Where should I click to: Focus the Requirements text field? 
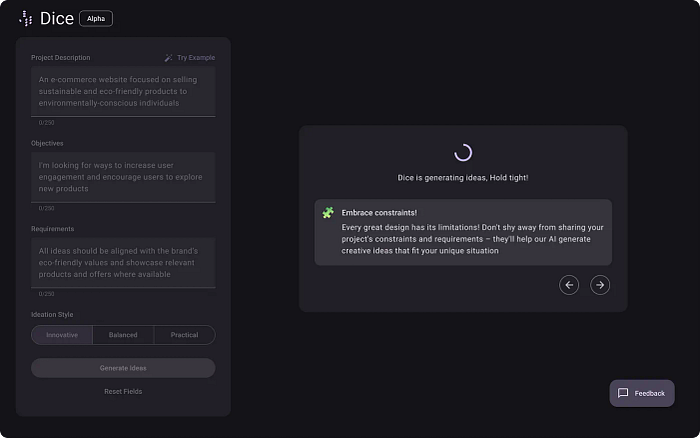coord(123,263)
